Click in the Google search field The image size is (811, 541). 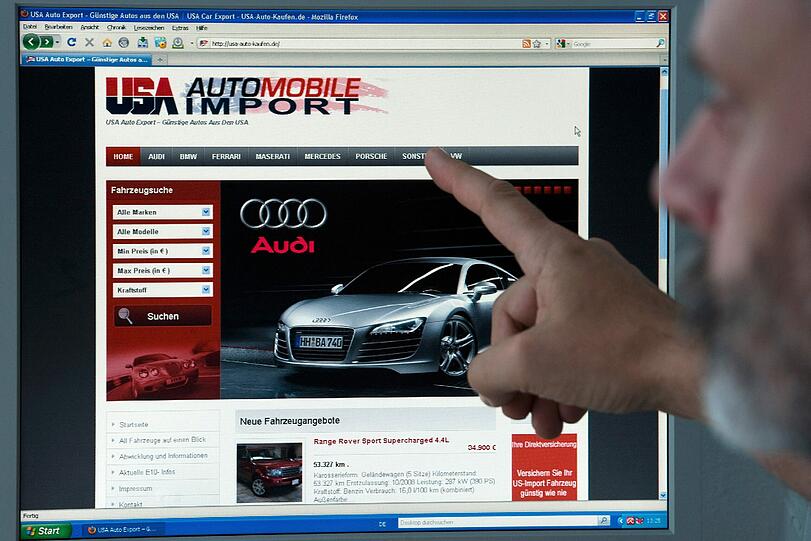click(x=613, y=44)
